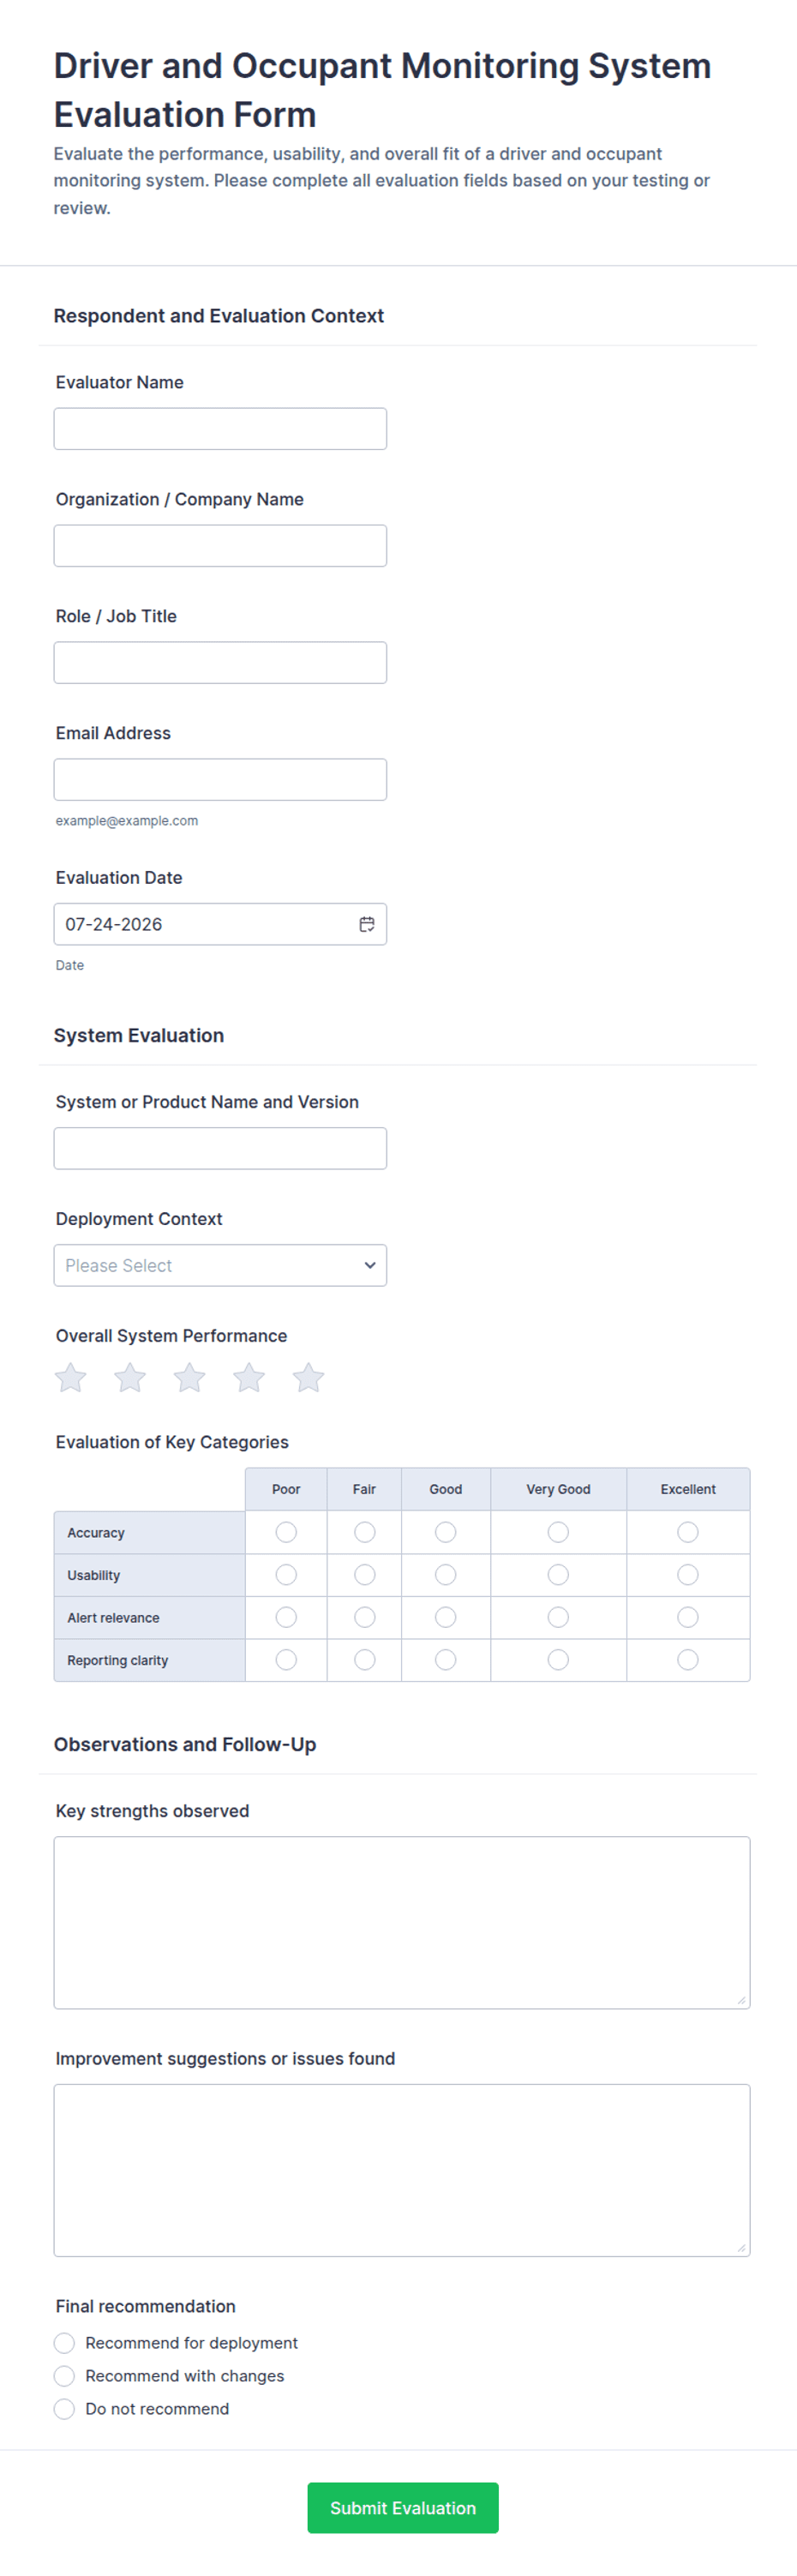797x2576 pixels.
Task: Choose the third star rating
Action: click(189, 1378)
